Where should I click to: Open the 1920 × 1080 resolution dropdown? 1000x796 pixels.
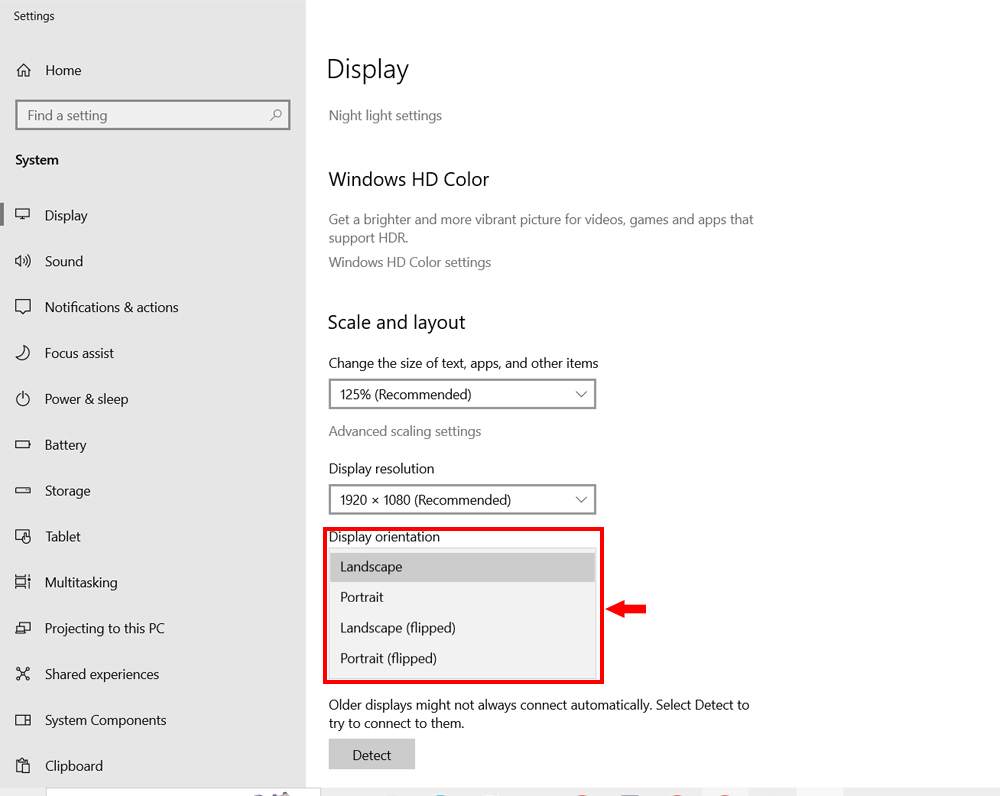pyautogui.click(x=462, y=499)
